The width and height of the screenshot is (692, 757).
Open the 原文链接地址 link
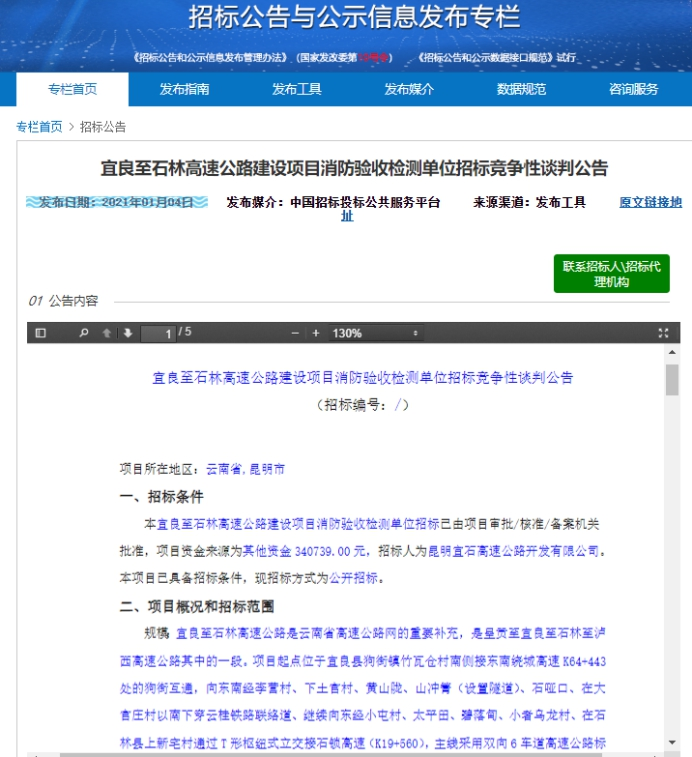coord(650,202)
